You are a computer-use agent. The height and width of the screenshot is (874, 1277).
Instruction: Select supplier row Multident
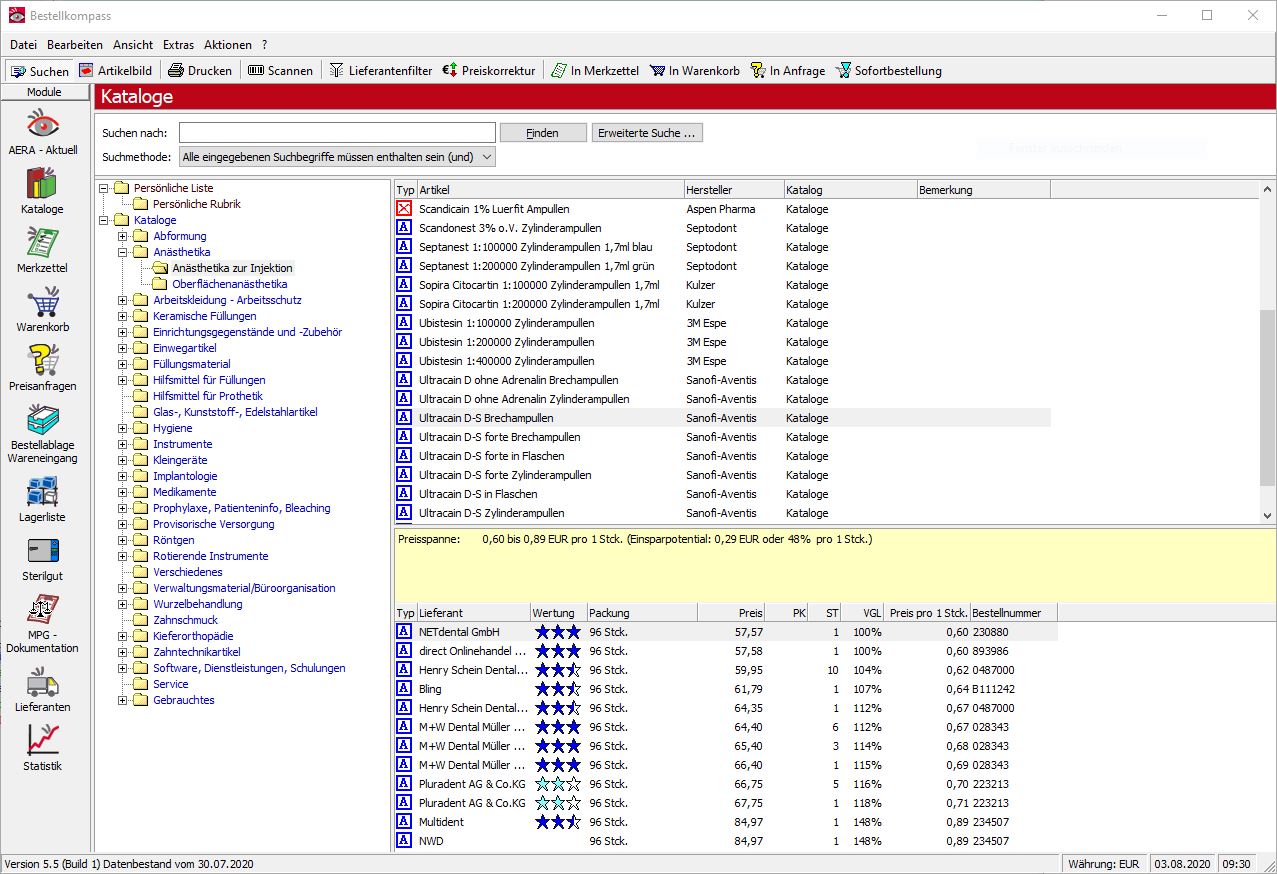726,822
